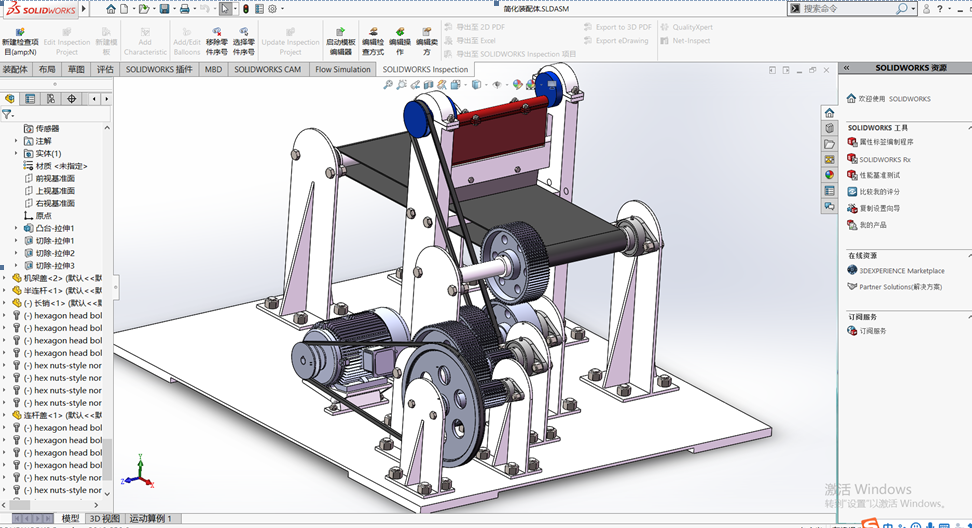Click 编辑卖方 tool

tap(426, 42)
